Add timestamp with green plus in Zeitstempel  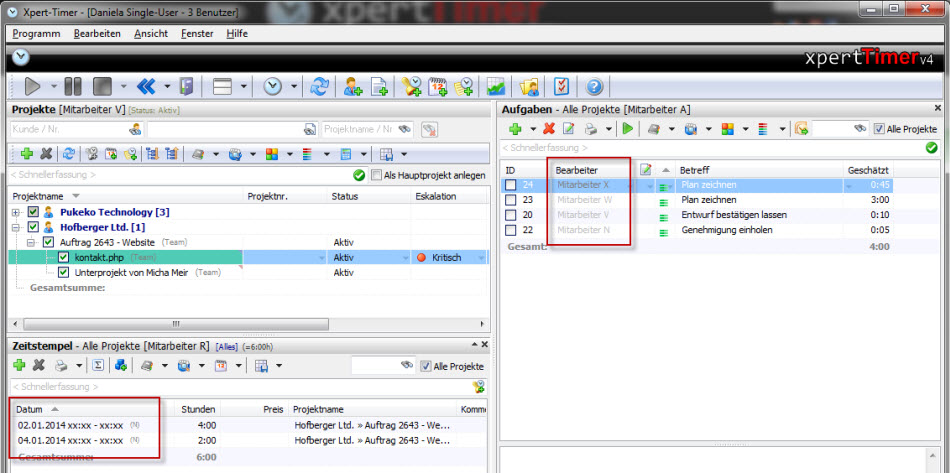[x=19, y=365]
